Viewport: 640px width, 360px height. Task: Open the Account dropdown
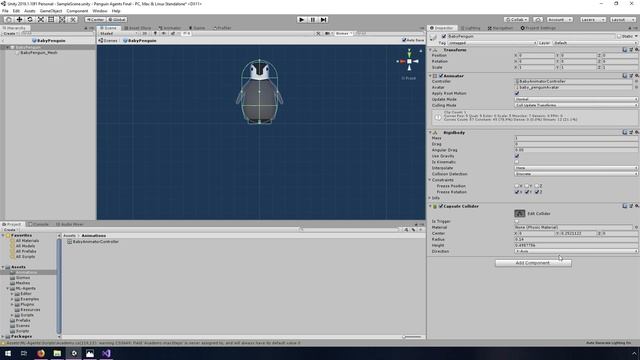[x=560, y=20]
